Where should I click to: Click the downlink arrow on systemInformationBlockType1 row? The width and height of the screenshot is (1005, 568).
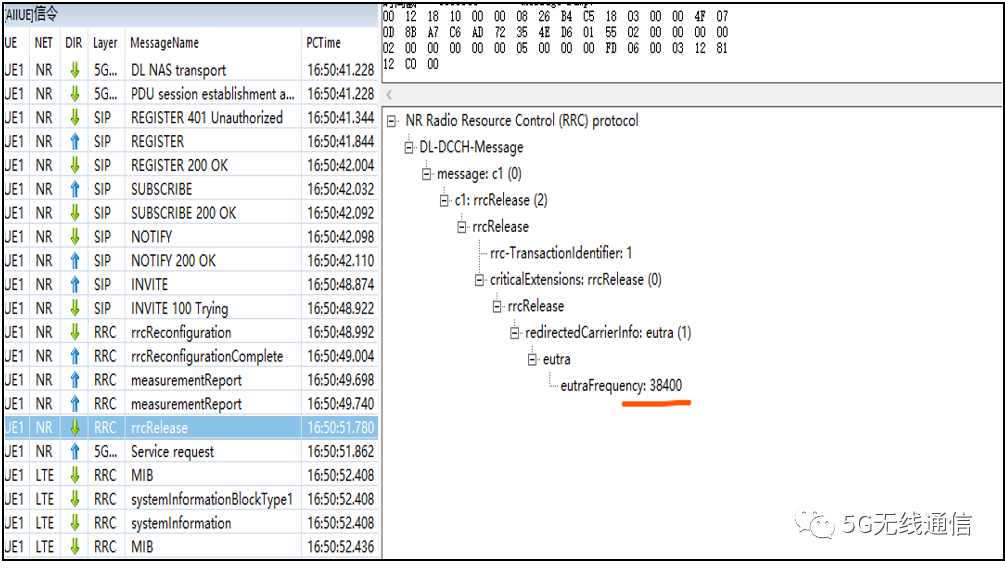click(x=75, y=499)
